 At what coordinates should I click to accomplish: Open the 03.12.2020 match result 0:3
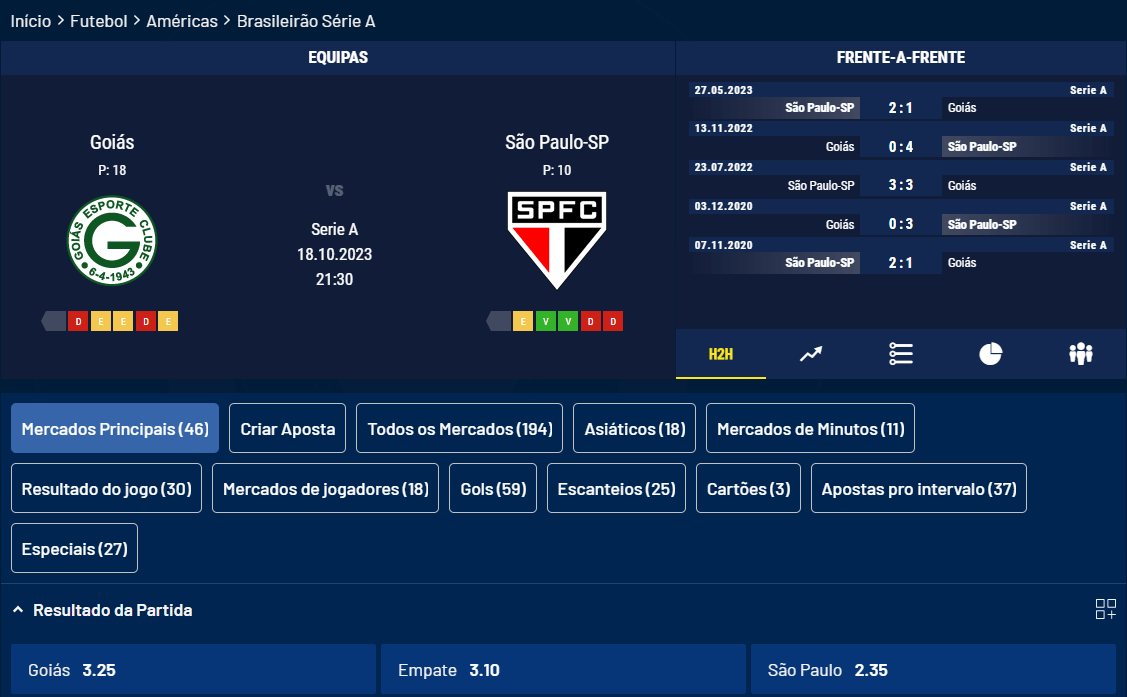pos(901,224)
